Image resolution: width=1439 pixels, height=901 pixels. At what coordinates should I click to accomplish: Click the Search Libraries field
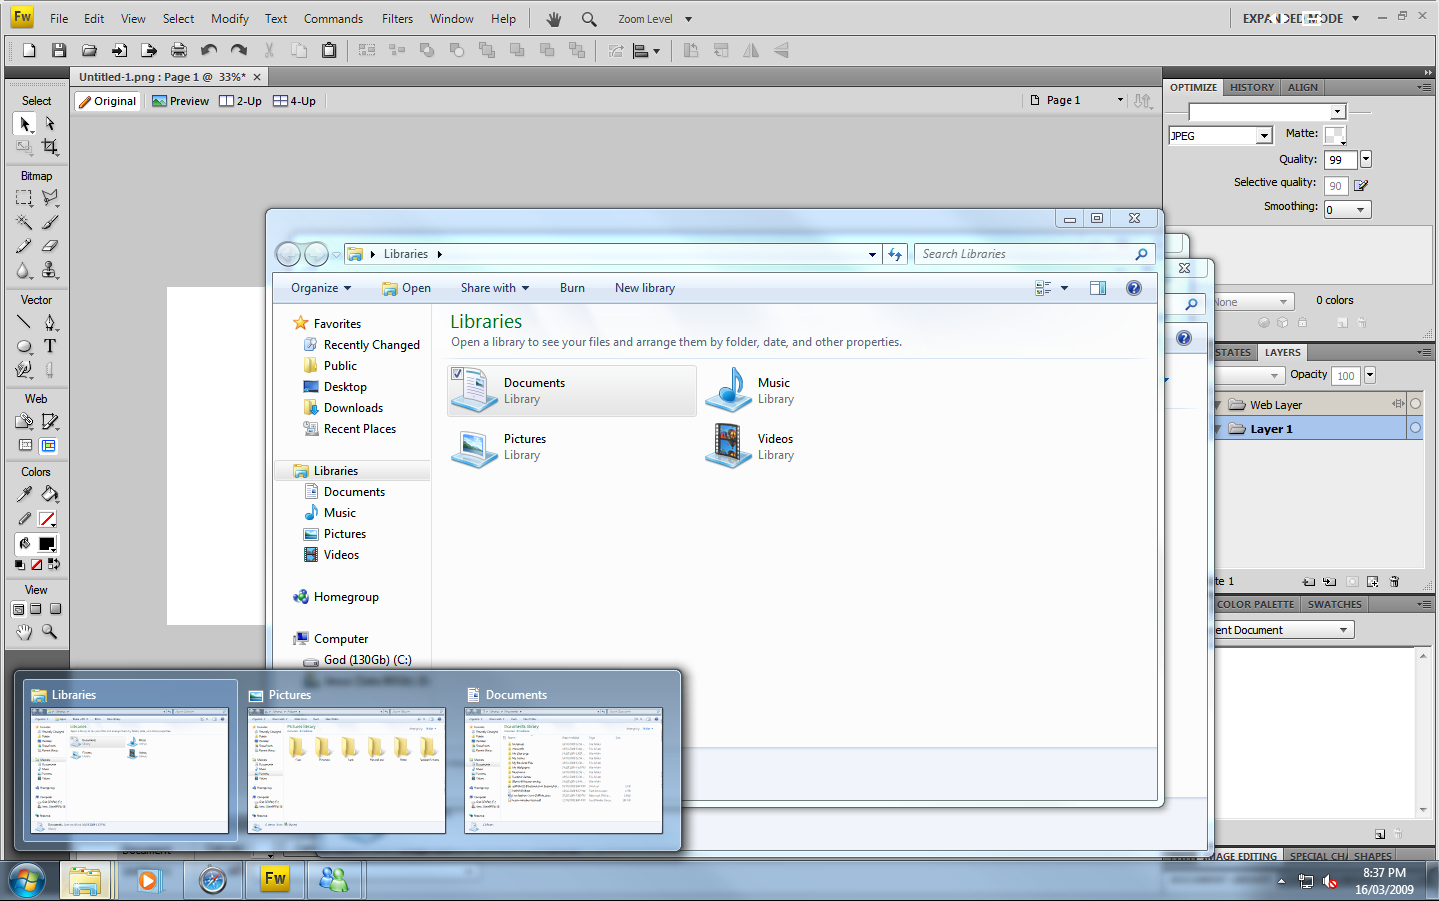point(1034,254)
